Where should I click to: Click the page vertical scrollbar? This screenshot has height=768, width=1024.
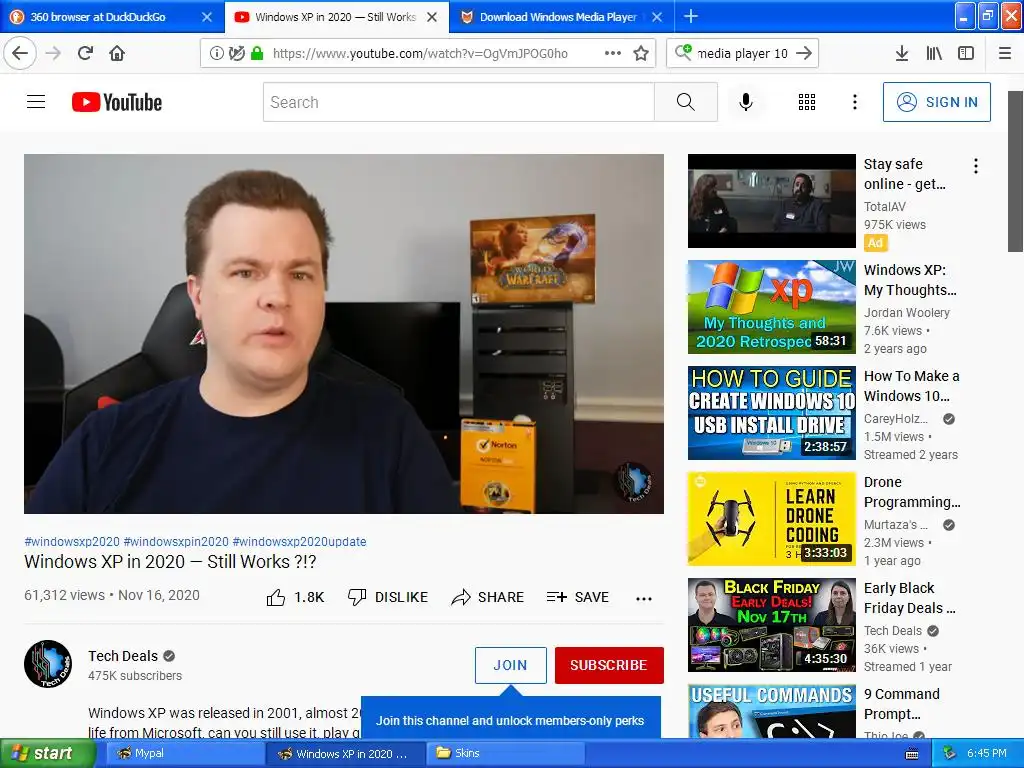pos(1015,171)
